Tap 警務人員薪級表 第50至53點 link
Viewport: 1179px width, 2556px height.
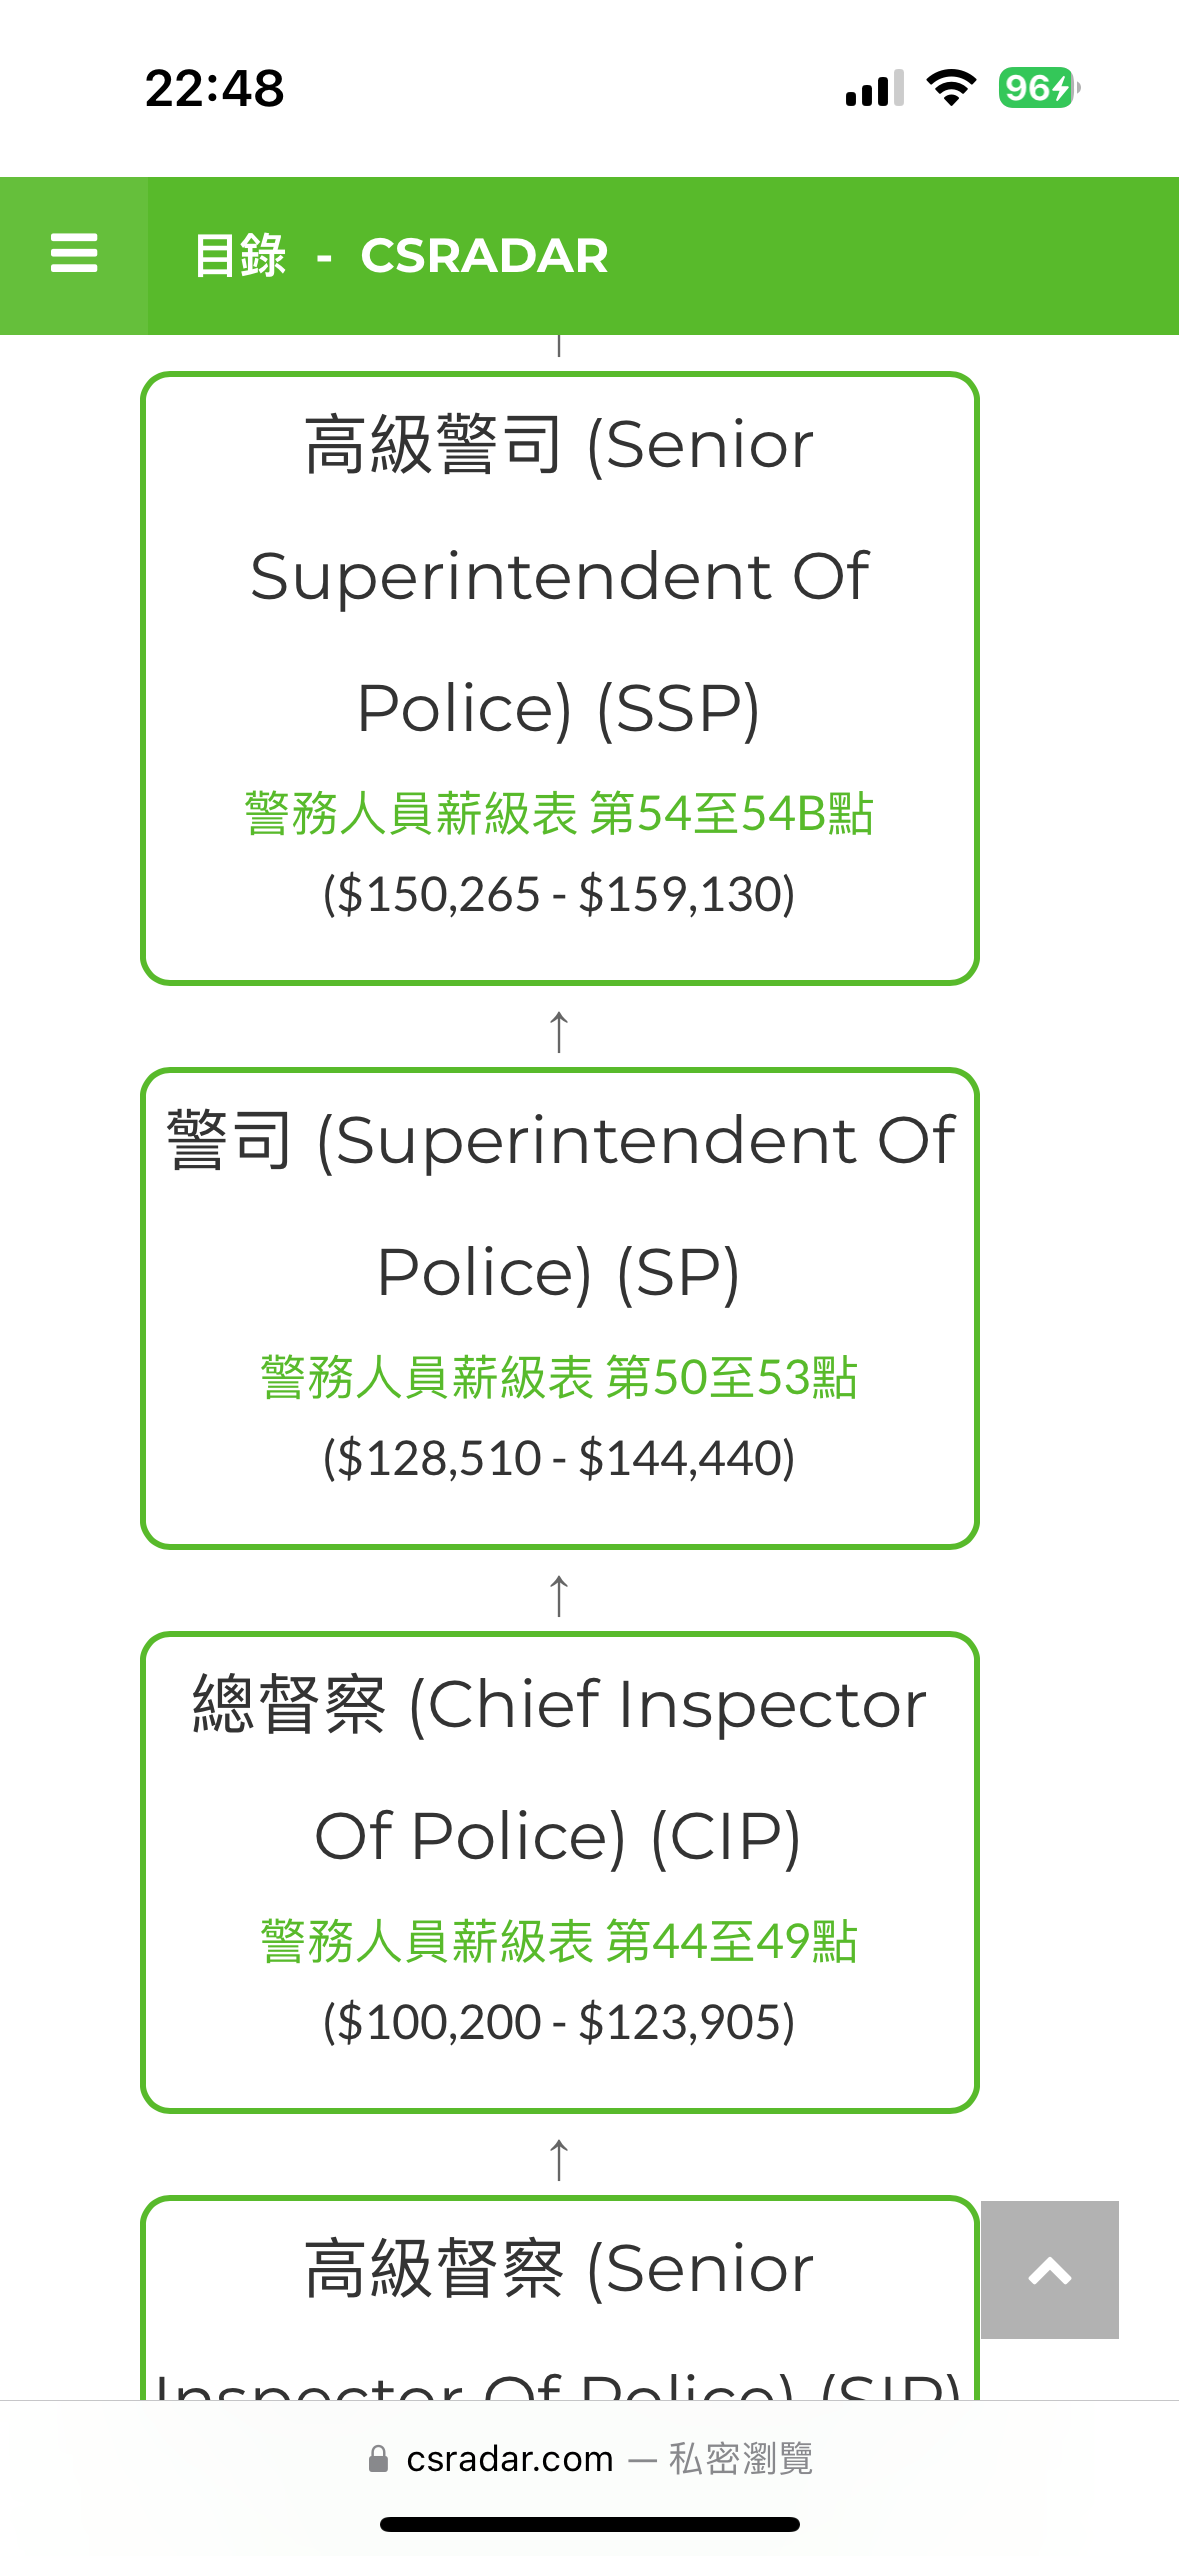pyautogui.click(x=559, y=1377)
